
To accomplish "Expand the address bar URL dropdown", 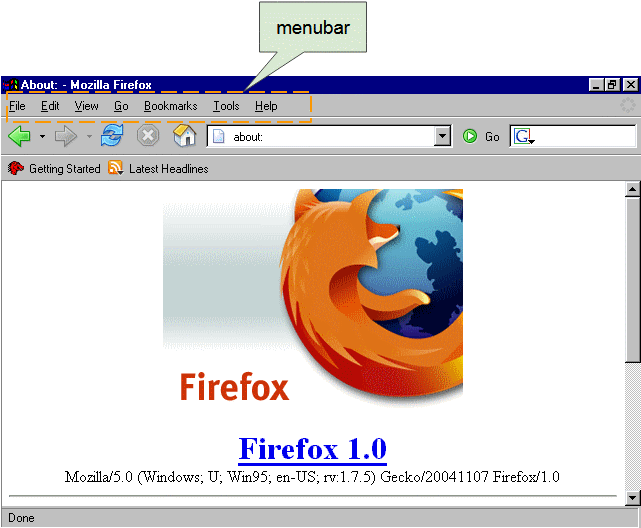I will pyautogui.click(x=442, y=136).
